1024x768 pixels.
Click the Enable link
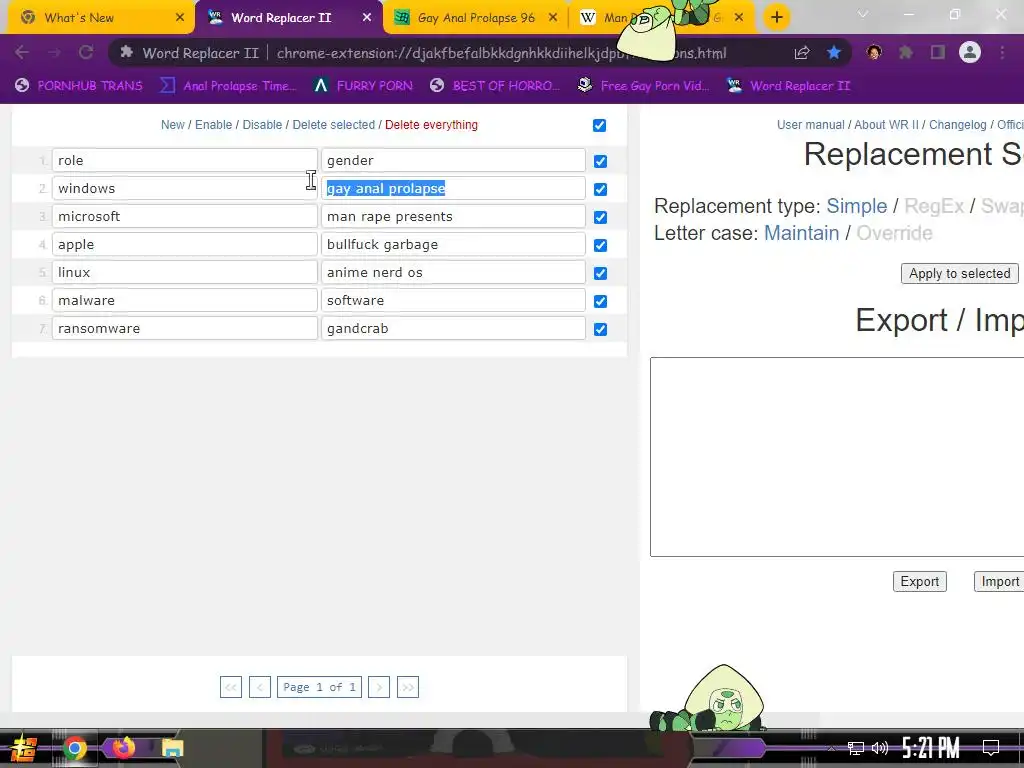click(214, 125)
